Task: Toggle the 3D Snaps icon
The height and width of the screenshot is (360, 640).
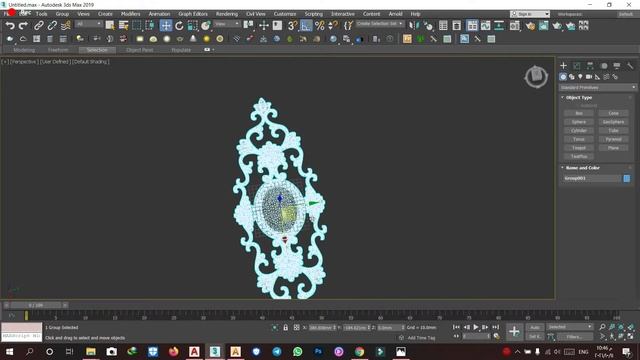Action: tap(292, 26)
